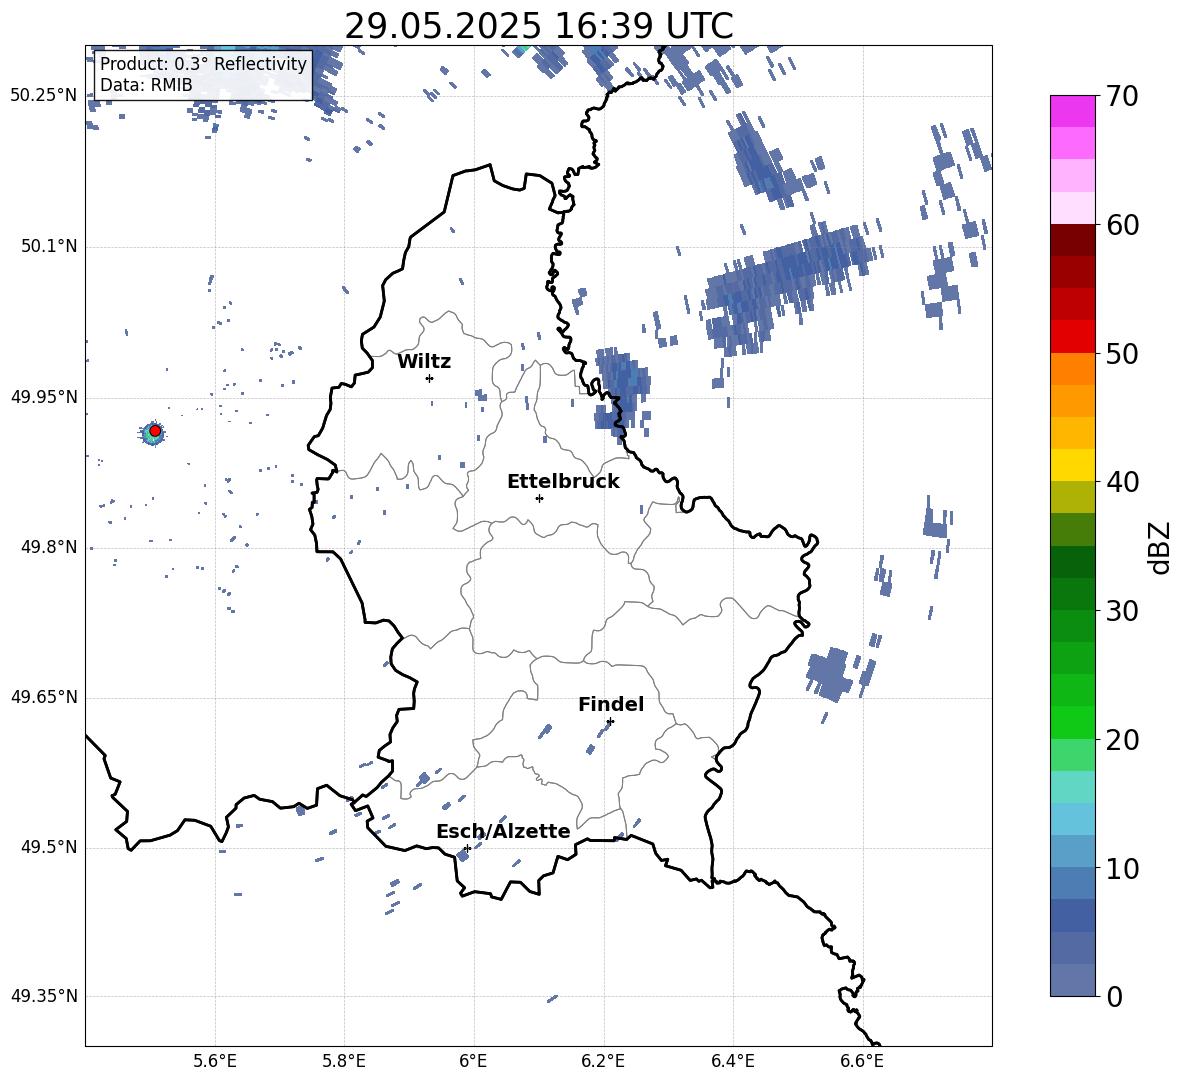1184x1081 pixels.
Task: Click the 0 value on the colorbar
Action: point(1114,997)
